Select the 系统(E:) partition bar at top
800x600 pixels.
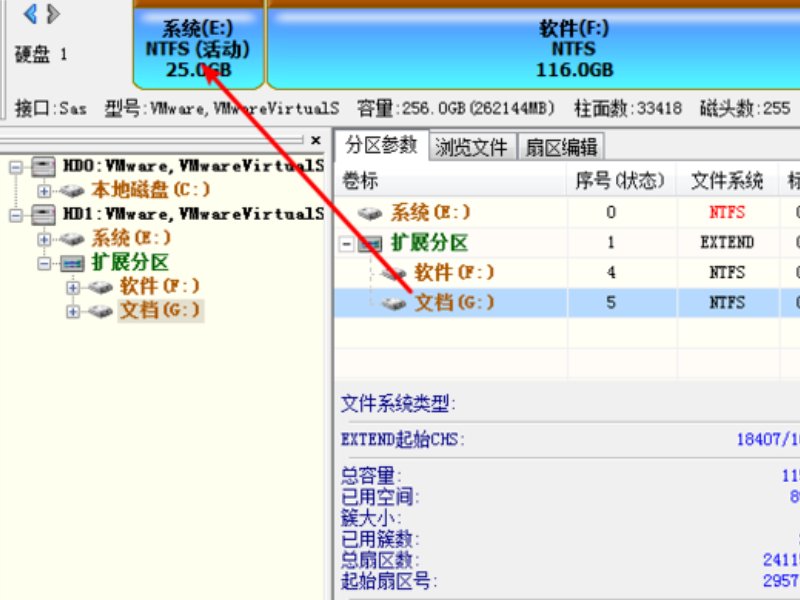(195, 45)
